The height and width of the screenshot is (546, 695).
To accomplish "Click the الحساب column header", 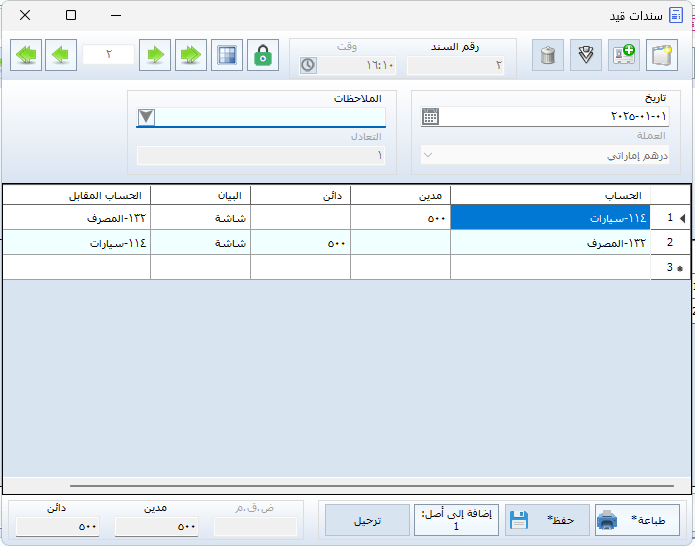I will pos(550,194).
